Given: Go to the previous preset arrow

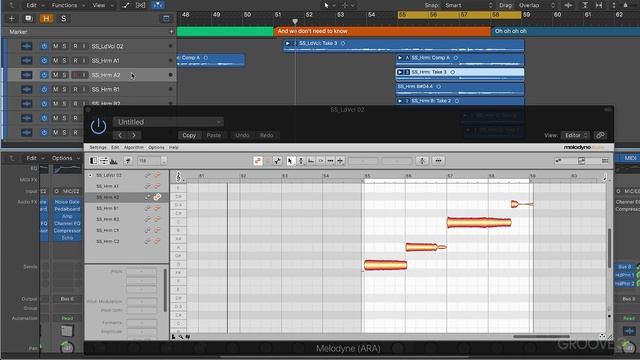Looking at the screenshot, I should tap(120, 135).
